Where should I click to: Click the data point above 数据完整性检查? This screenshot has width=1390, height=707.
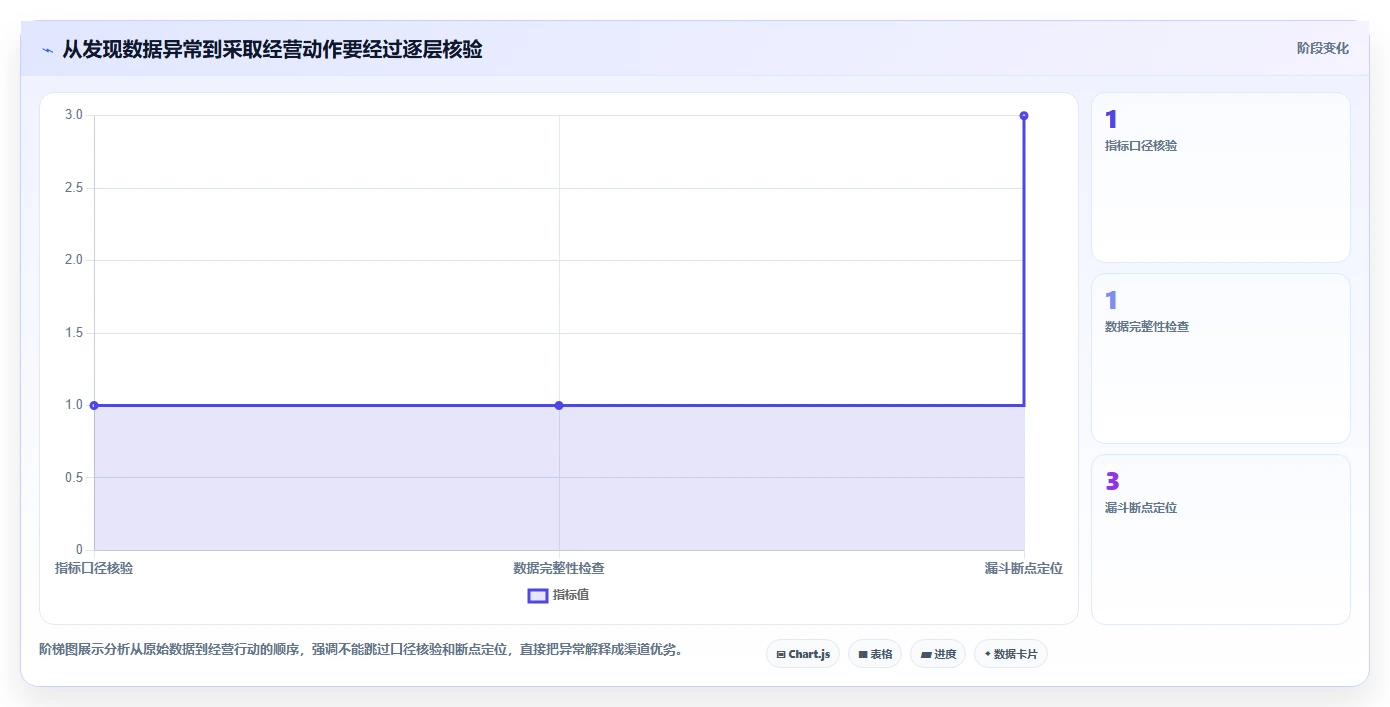559,405
